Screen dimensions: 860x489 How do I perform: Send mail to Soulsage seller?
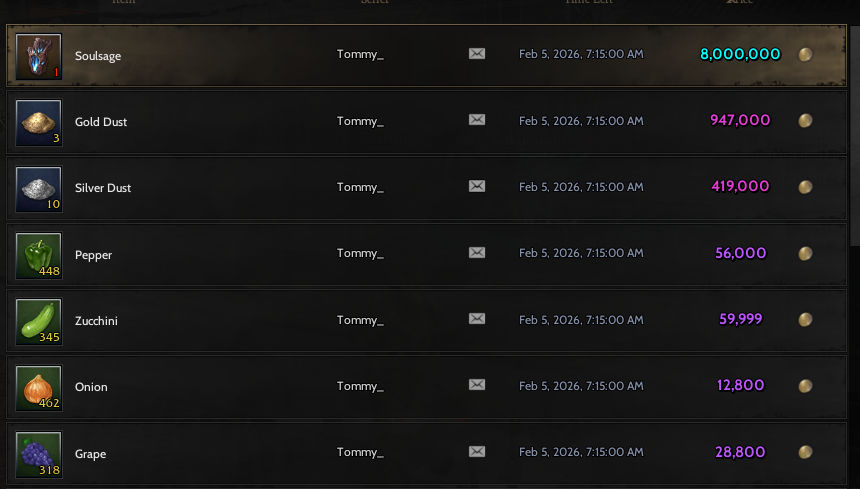click(x=477, y=53)
